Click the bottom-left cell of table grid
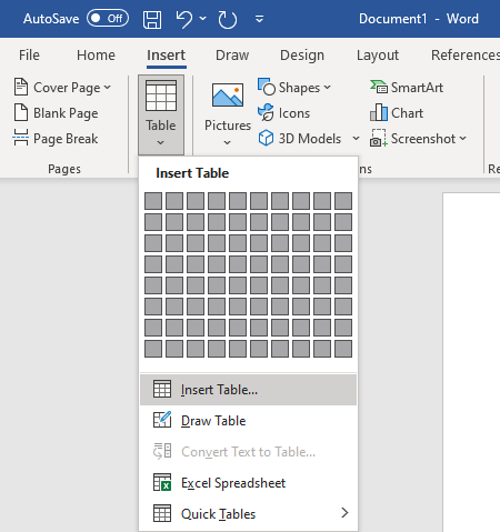The width and height of the screenshot is (500, 532). tap(153, 349)
